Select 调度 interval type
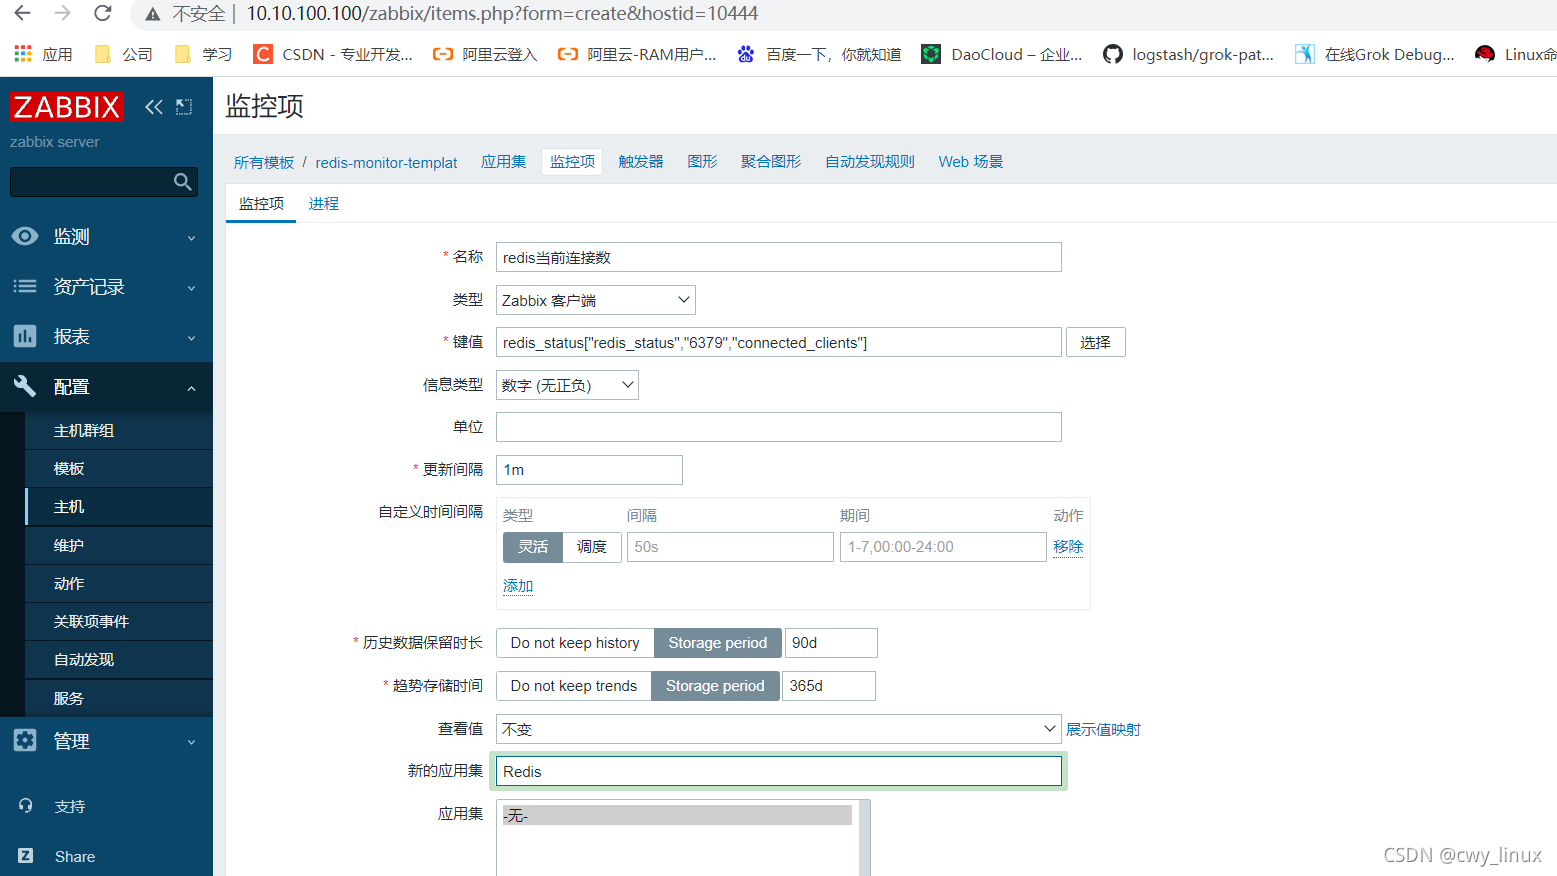 [x=592, y=547]
